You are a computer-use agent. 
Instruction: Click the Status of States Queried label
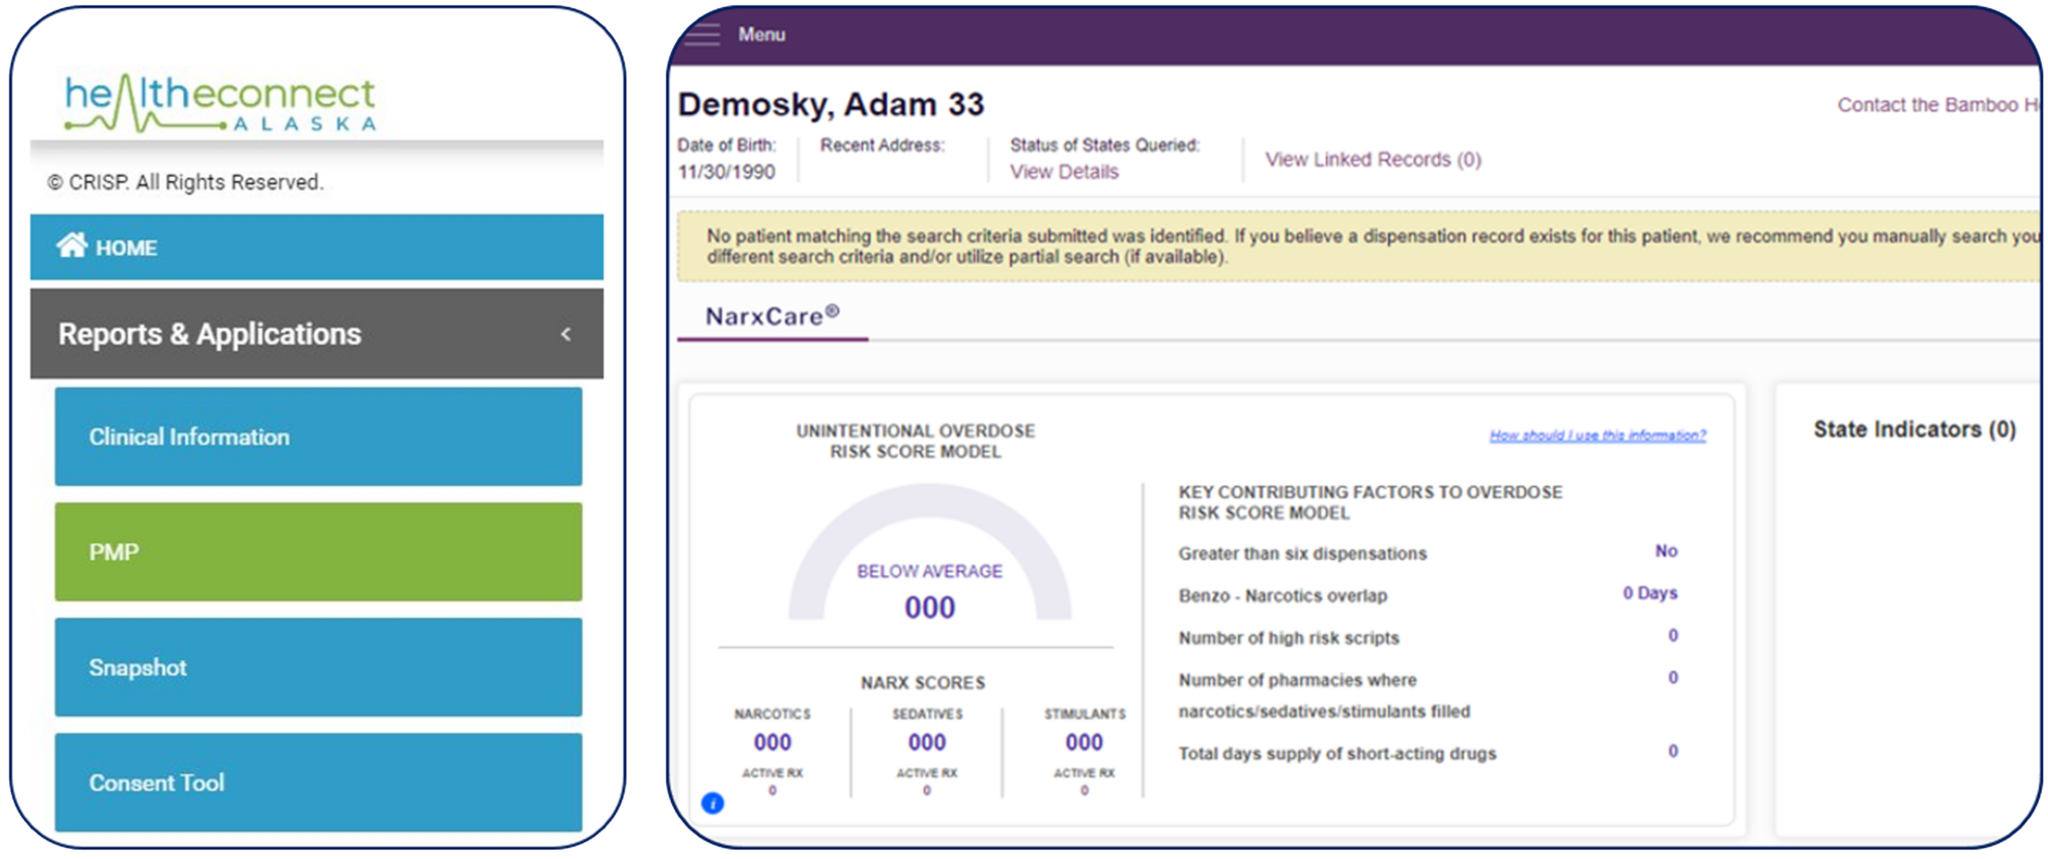pyautogui.click(x=1104, y=145)
